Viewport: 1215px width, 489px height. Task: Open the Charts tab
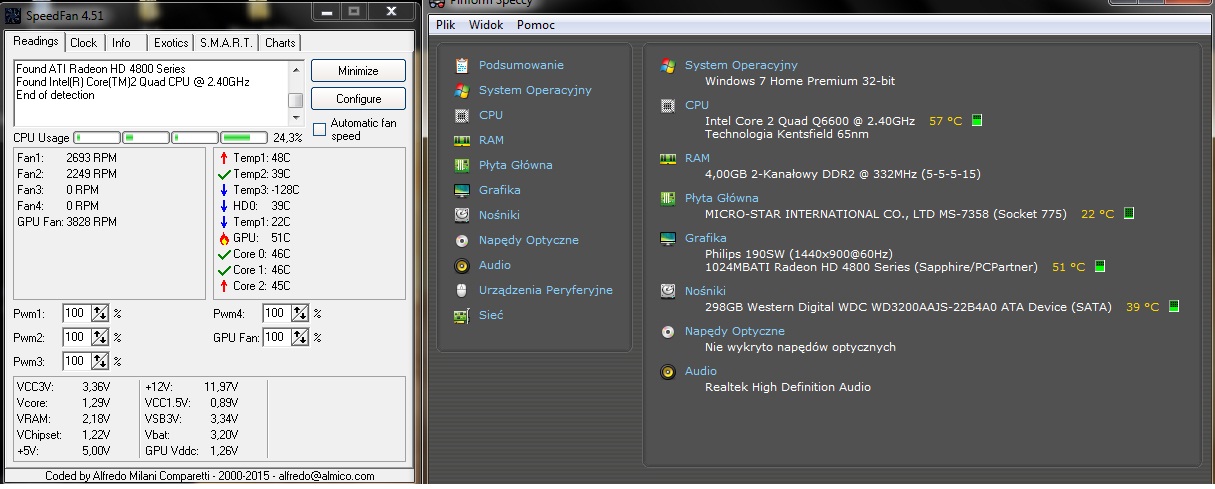[280, 43]
